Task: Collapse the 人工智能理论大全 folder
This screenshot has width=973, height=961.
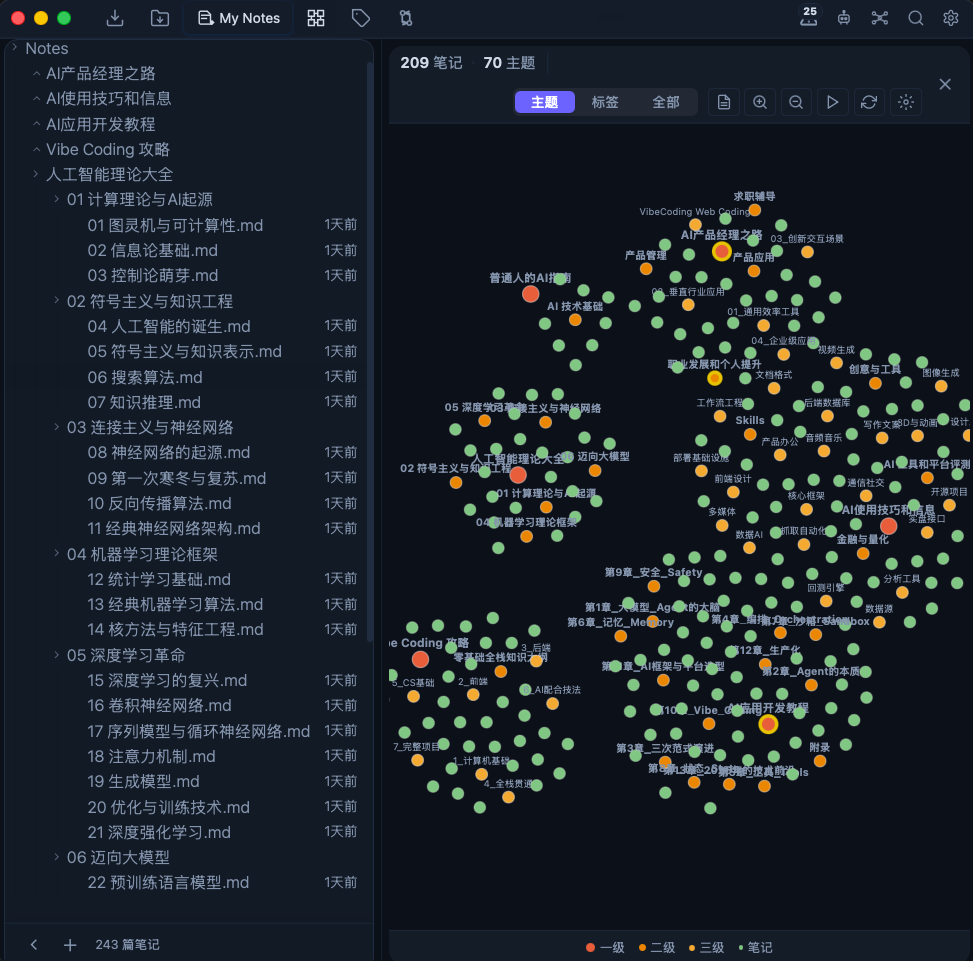Action: coord(36,174)
